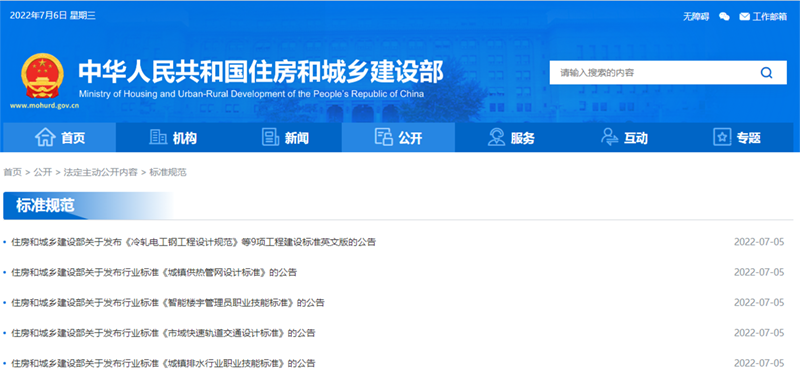Switch to the 新闻 navigation tab
Viewport: 800px width, 385px height.
(285, 137)
